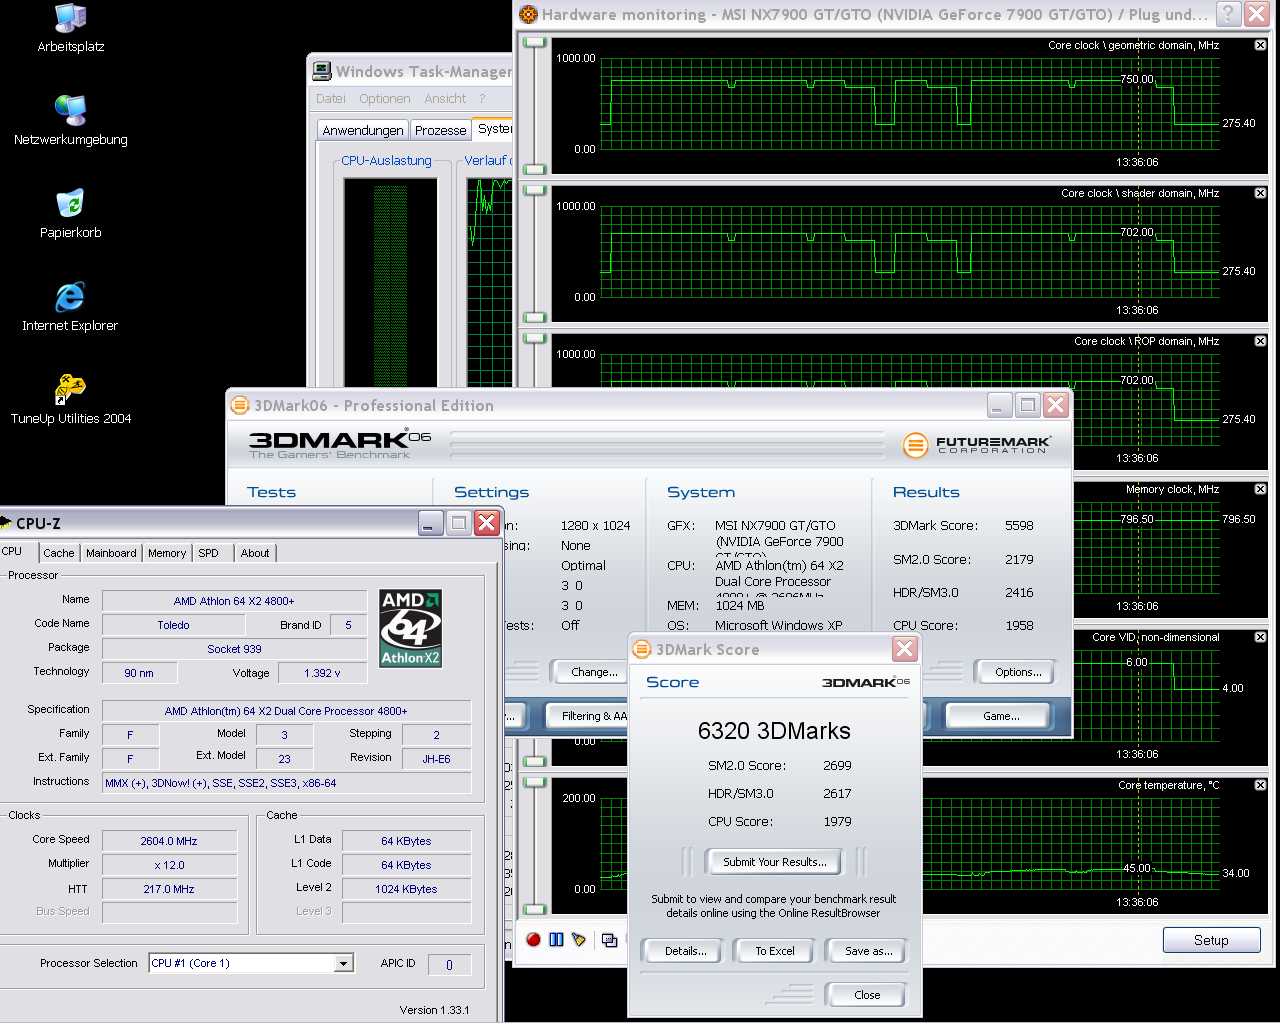Viewport: 1280px width, 1024px height.
Task: Click the Filtering & AA button
Action: [x=590, y=716]
